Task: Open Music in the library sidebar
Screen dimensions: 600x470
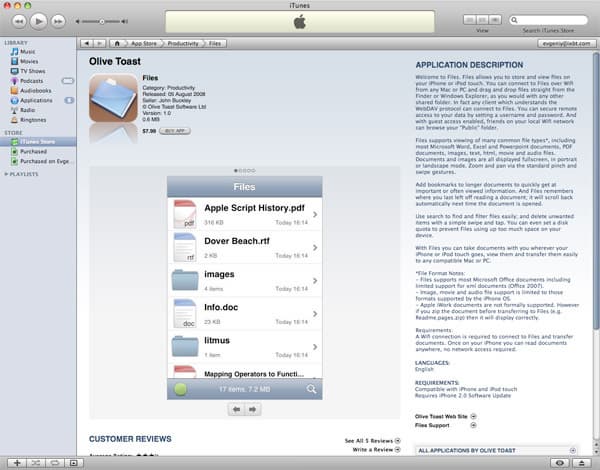Action: tap(28, 52)
